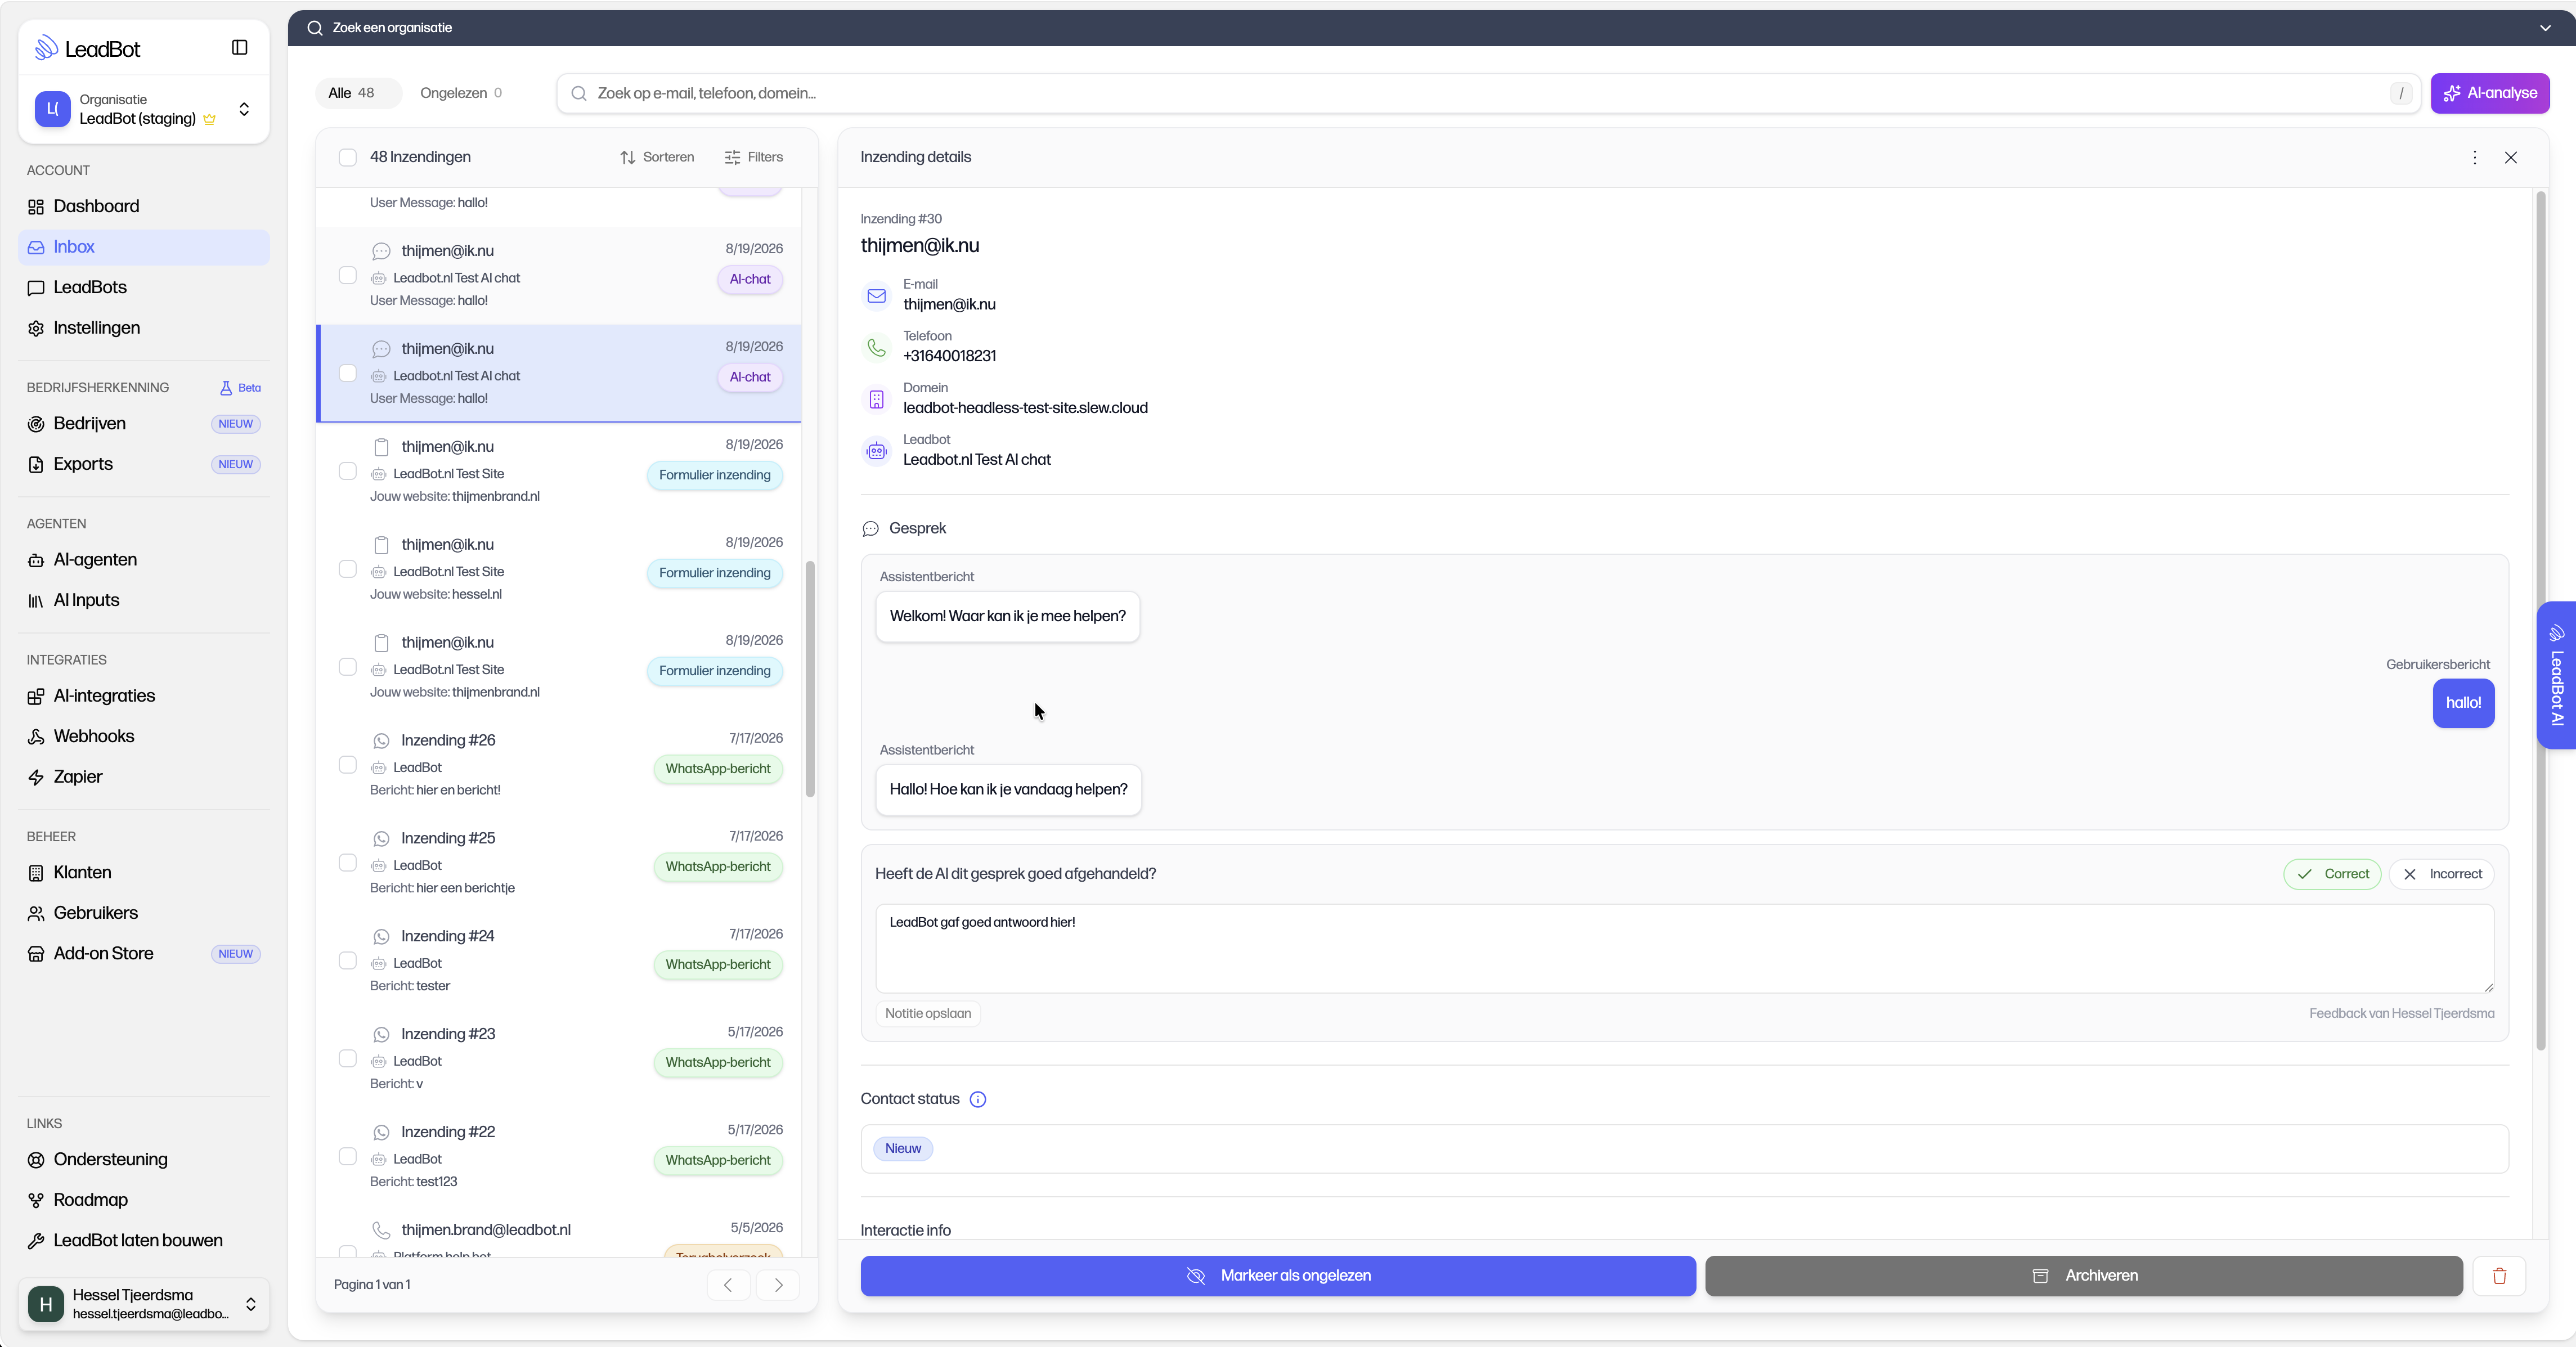This screenshot has width=2576, height=1347.
Task: Mark the AI conversation as Correct
Action: click(2332, 874)
